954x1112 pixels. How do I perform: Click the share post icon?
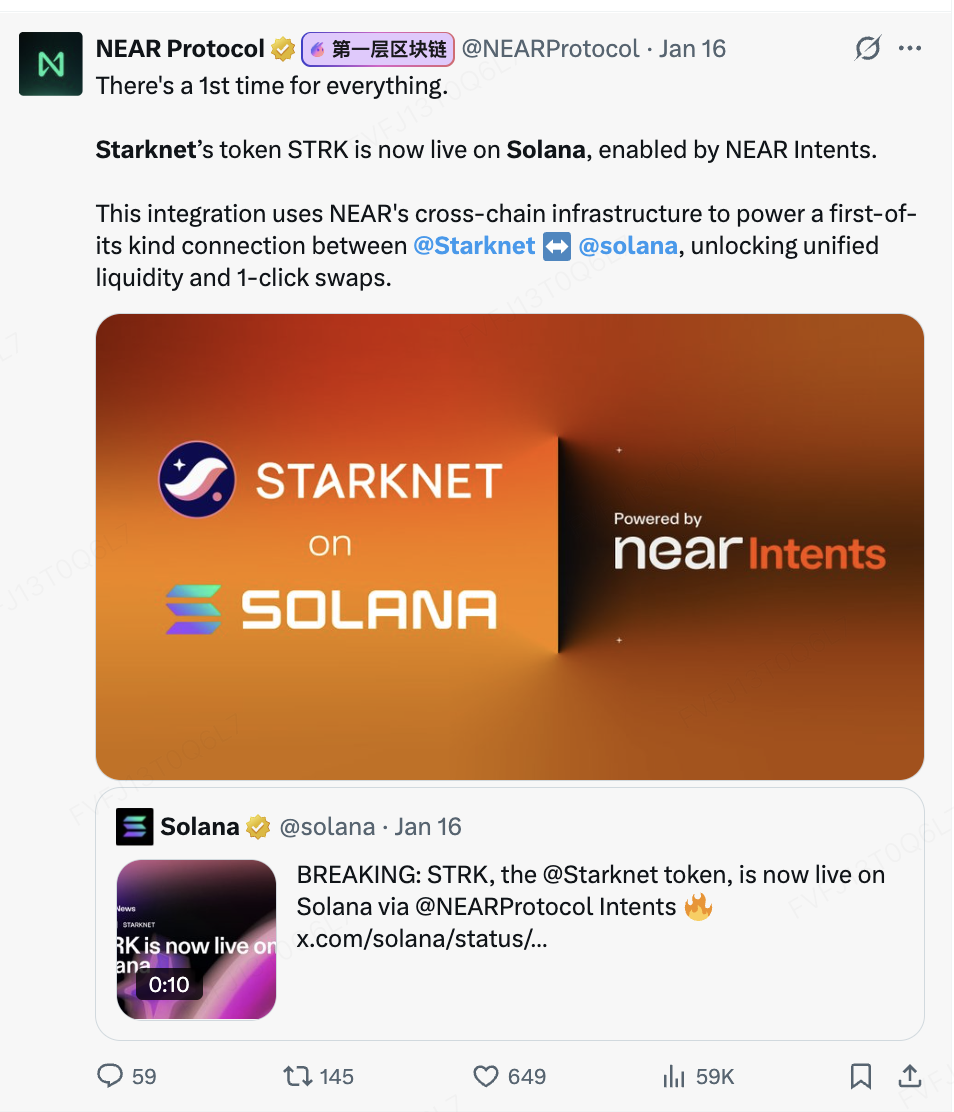(910, 1076)
